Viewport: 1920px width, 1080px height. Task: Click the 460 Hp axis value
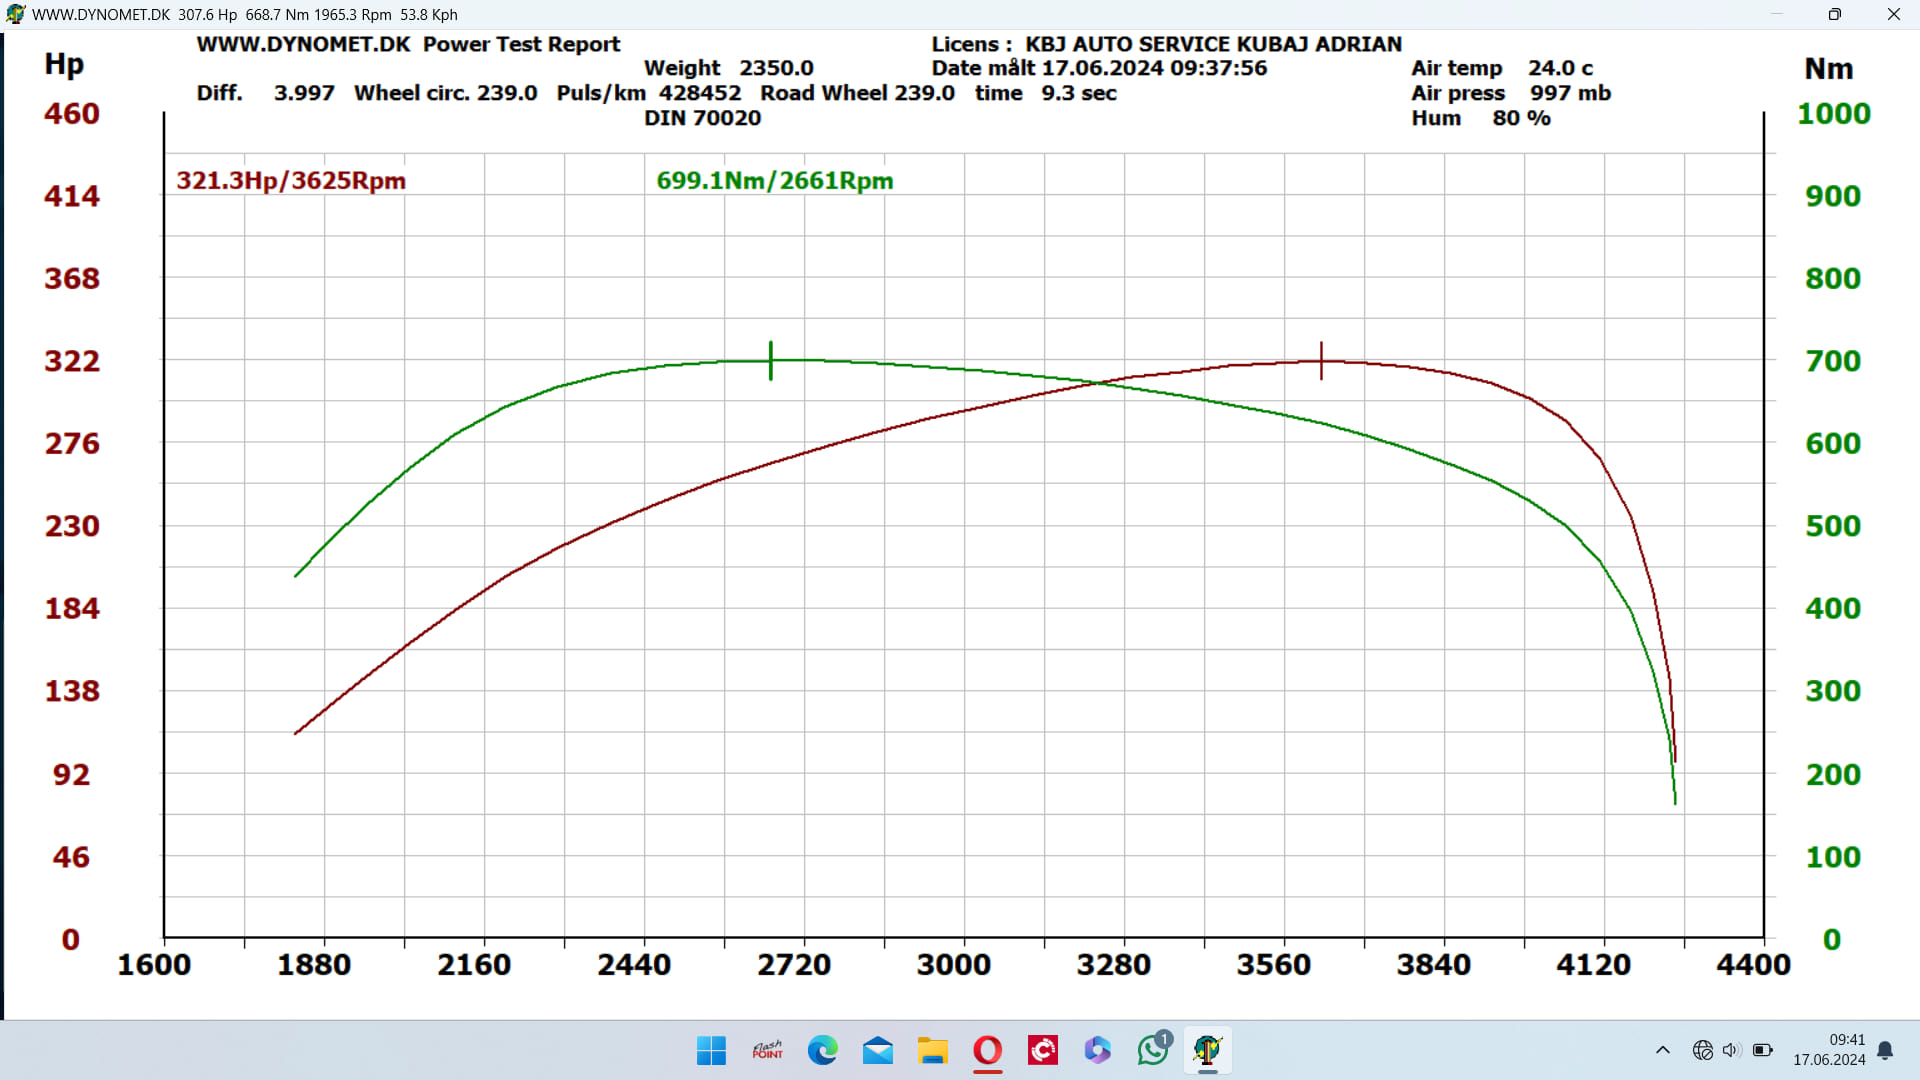[72, 114]
